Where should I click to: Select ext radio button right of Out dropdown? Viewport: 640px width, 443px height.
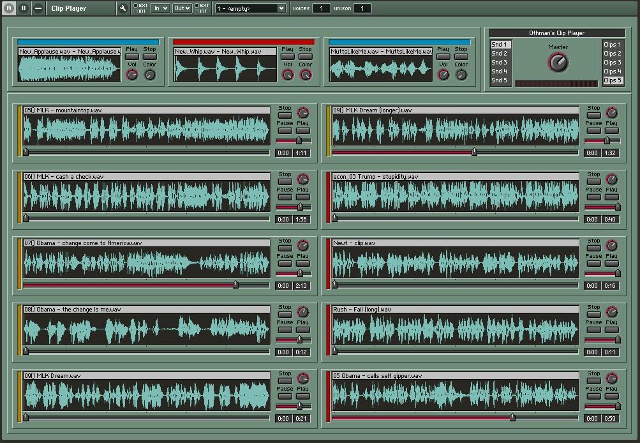196,5
